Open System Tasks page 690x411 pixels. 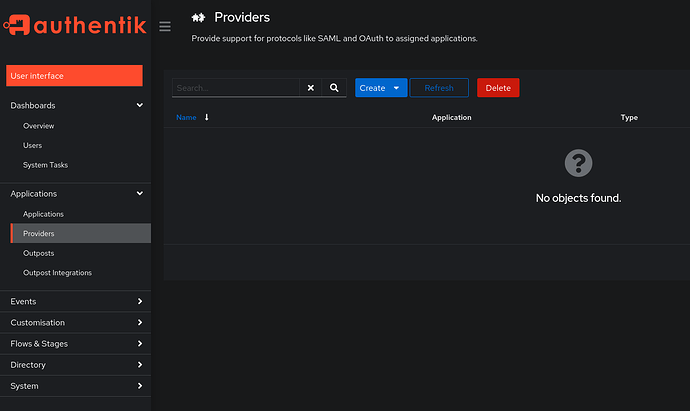click(45, 165)
